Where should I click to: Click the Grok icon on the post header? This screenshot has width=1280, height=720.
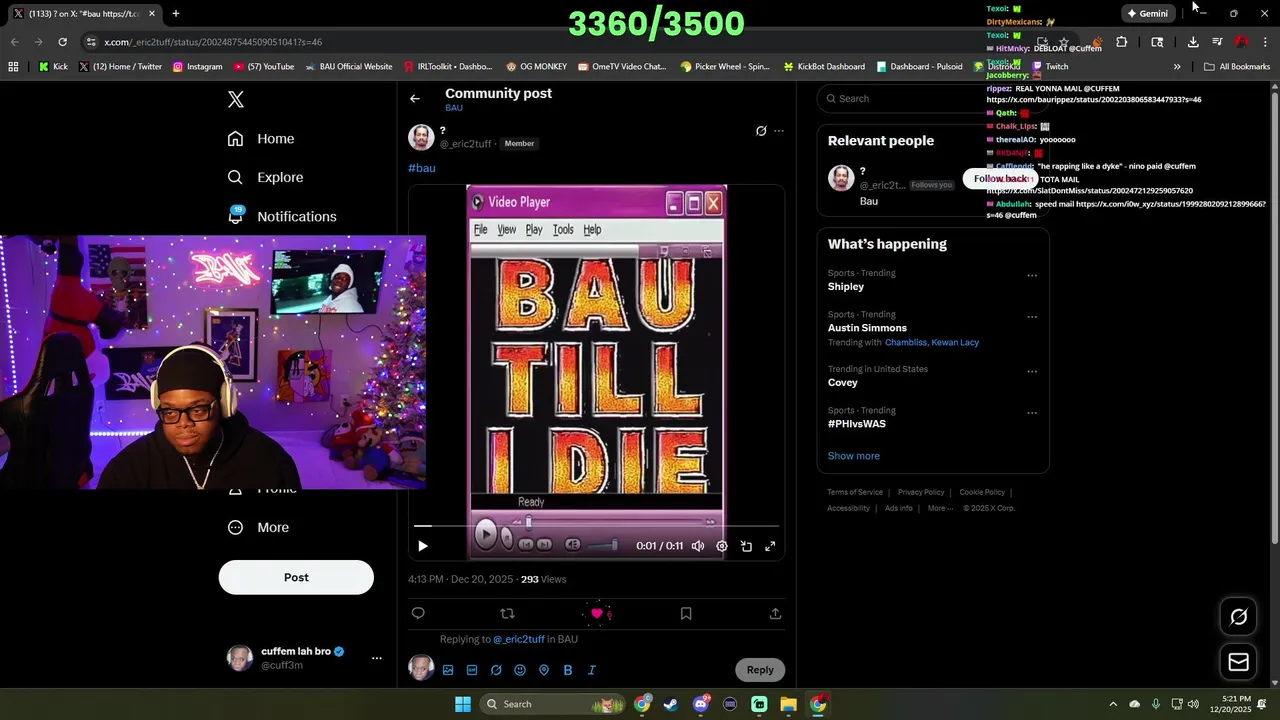pyautogui.click(x=761, y=131)
